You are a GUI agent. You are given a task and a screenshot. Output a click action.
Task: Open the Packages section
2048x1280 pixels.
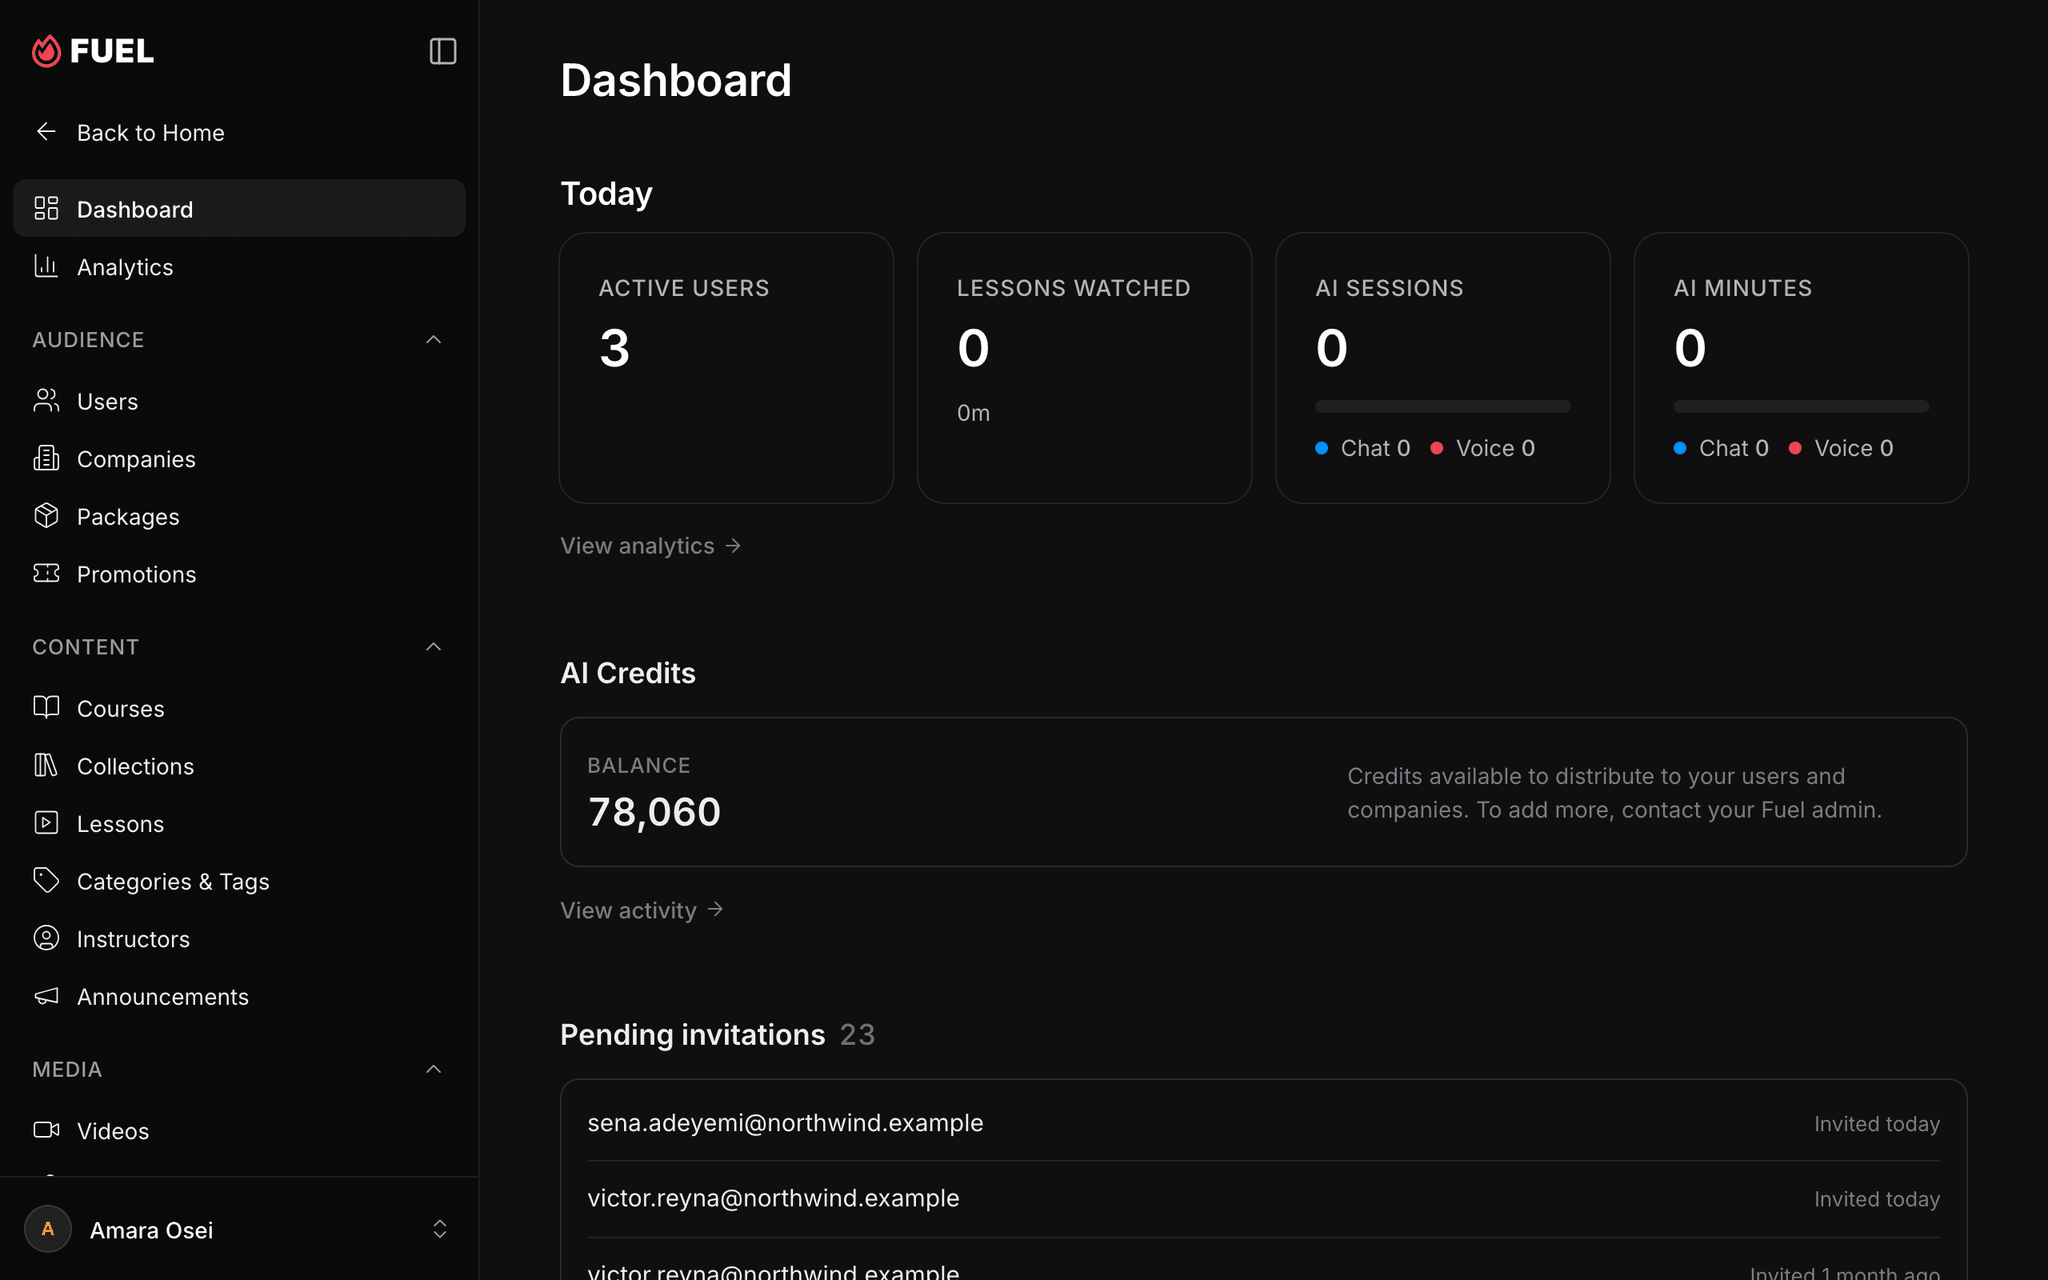[x=239, y=516]
